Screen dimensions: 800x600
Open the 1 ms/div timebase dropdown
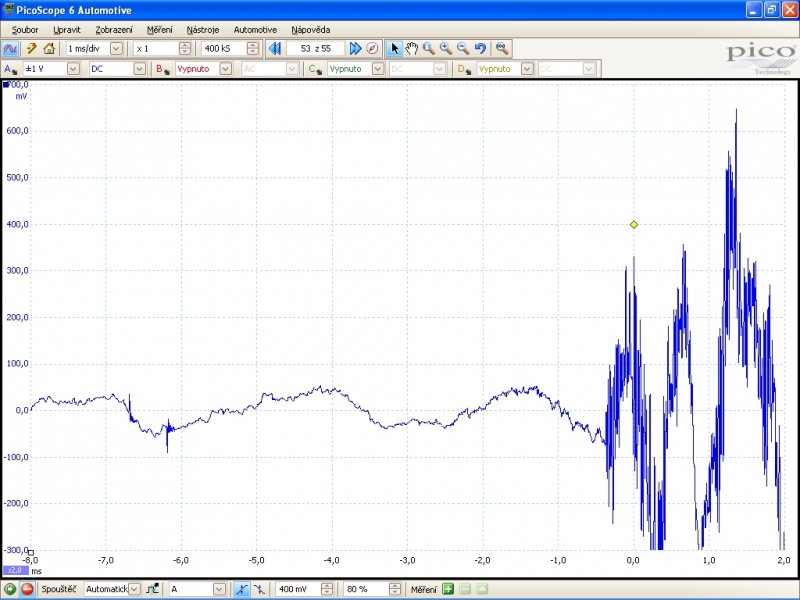pyautogui.click(x=116, y=48)
